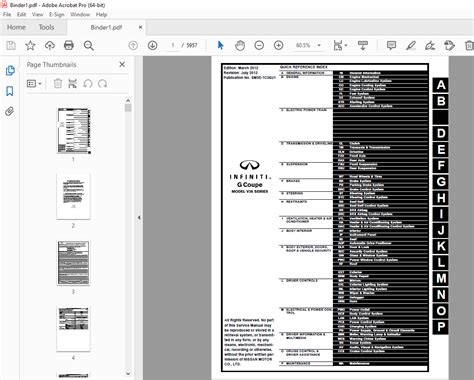The image size is (474, 380).
Task: Open the Window menu
Action: [80, 15]
